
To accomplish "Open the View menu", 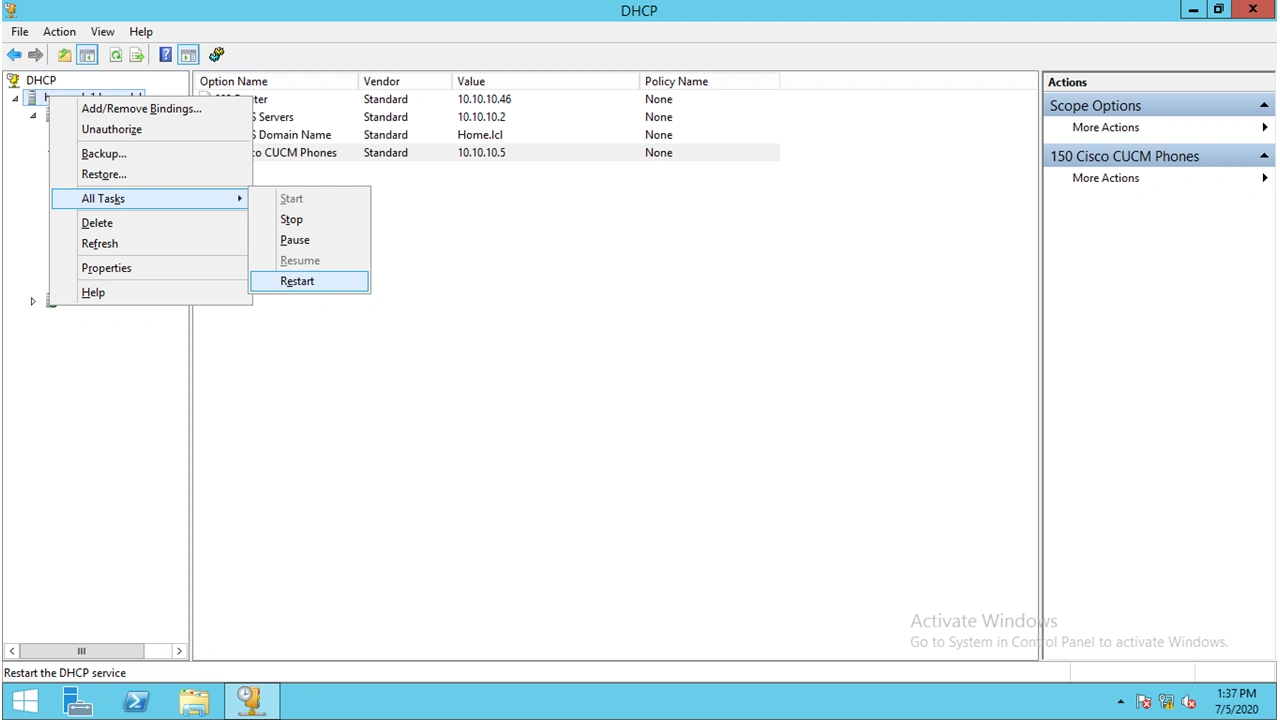I will coord(102,32).
